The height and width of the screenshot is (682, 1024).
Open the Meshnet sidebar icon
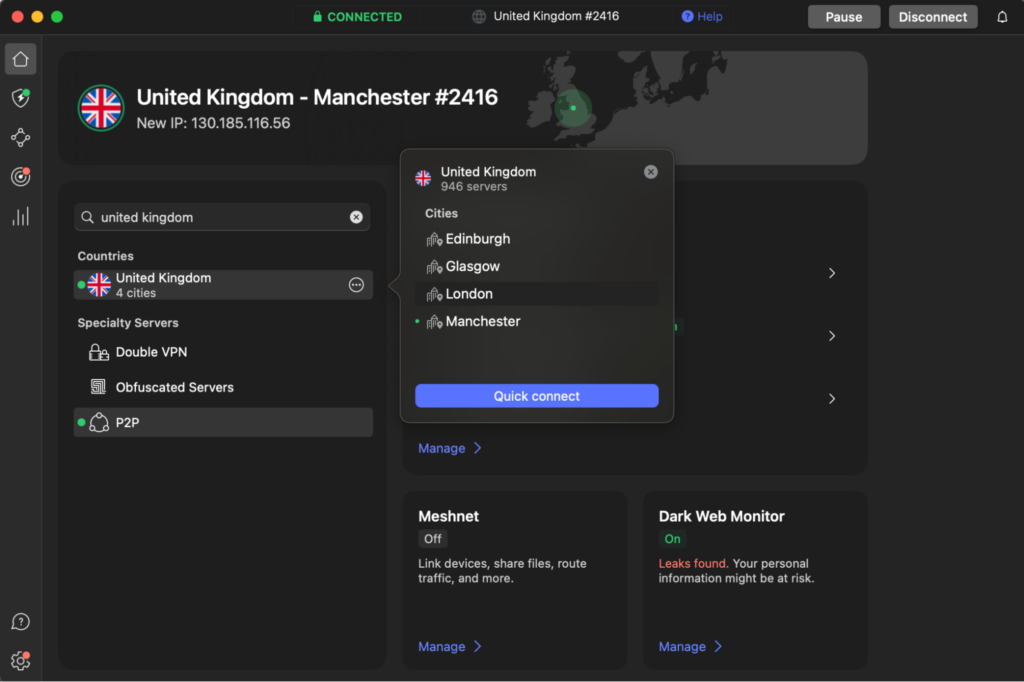[x=20, y=137]
